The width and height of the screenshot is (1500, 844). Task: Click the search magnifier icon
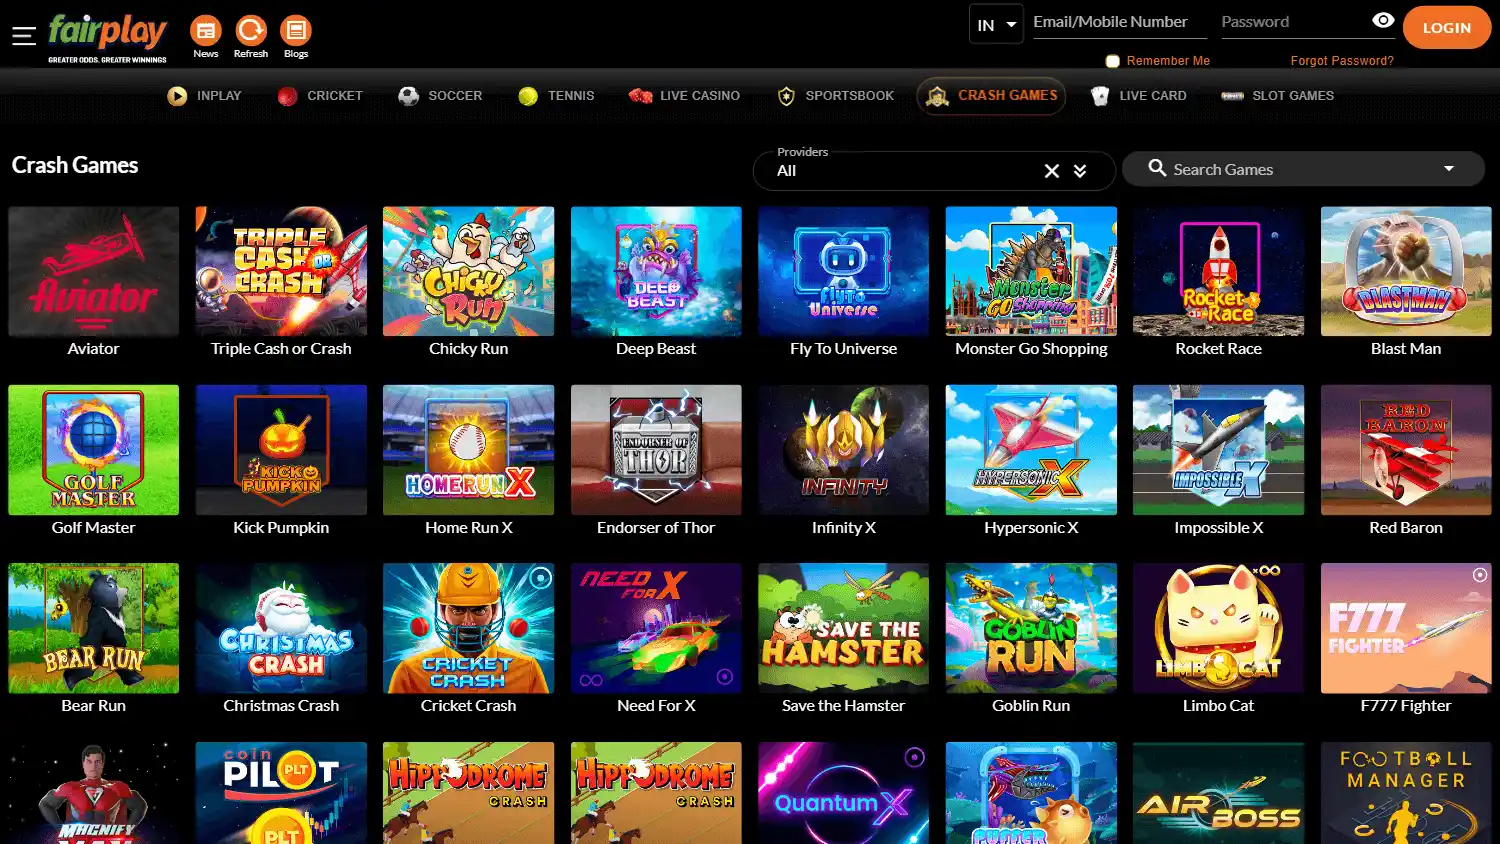click(1157, 168)
